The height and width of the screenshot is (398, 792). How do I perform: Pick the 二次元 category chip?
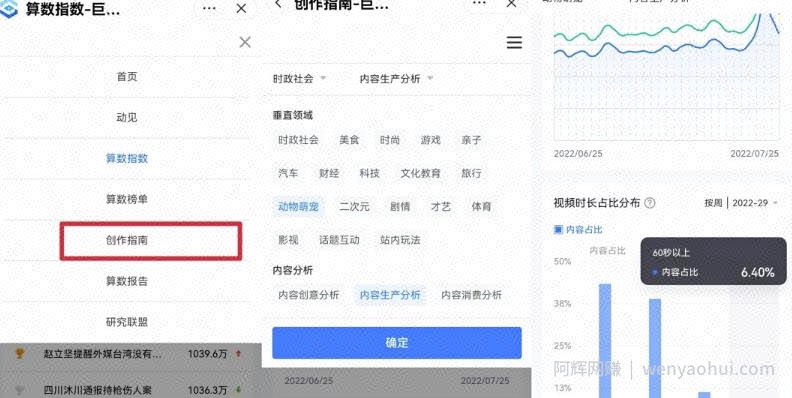(355, 207)
